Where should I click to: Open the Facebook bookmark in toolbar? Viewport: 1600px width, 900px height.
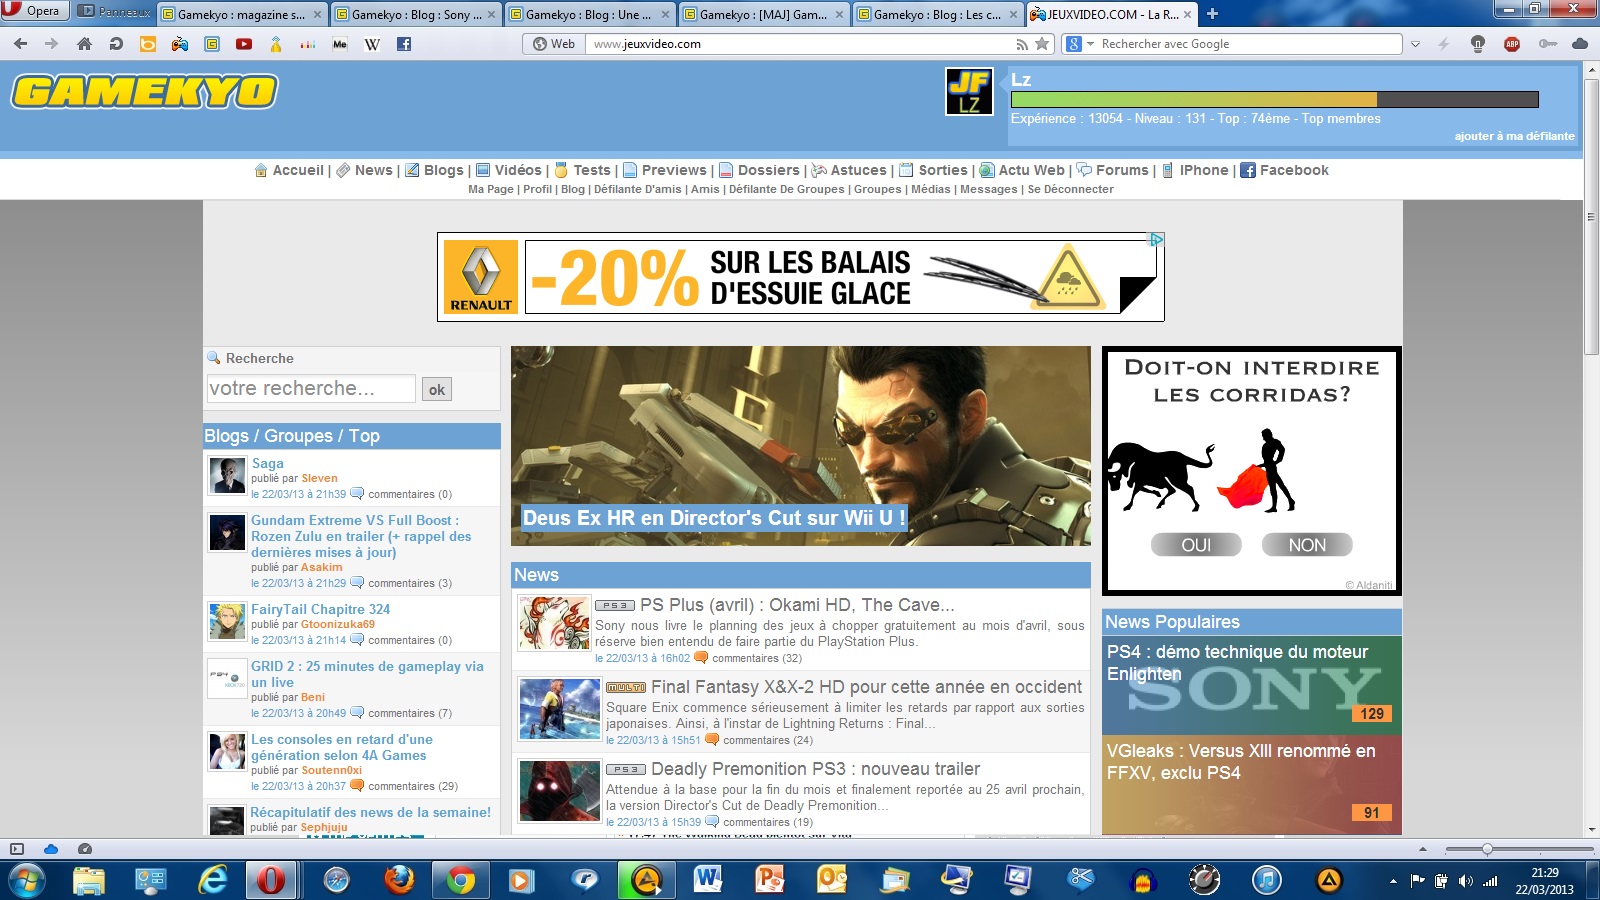tap(404, 44)
